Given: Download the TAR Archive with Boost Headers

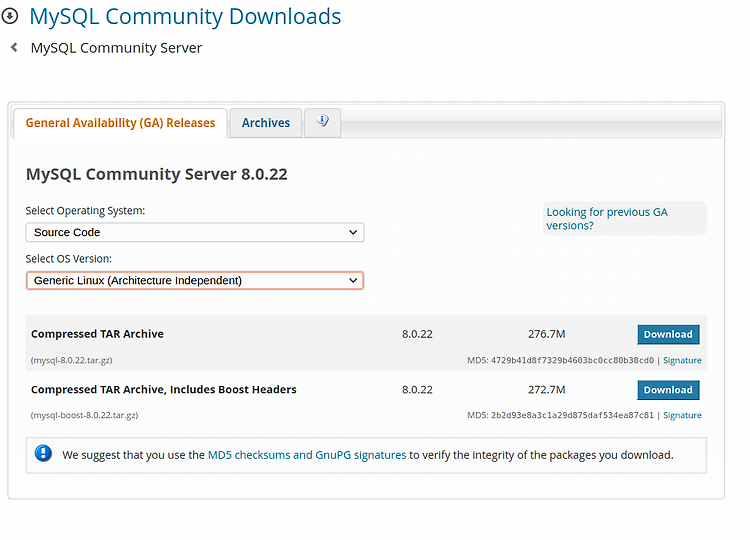Looking at the screenshot, I should pyautogui.click(x=668, y=390).
